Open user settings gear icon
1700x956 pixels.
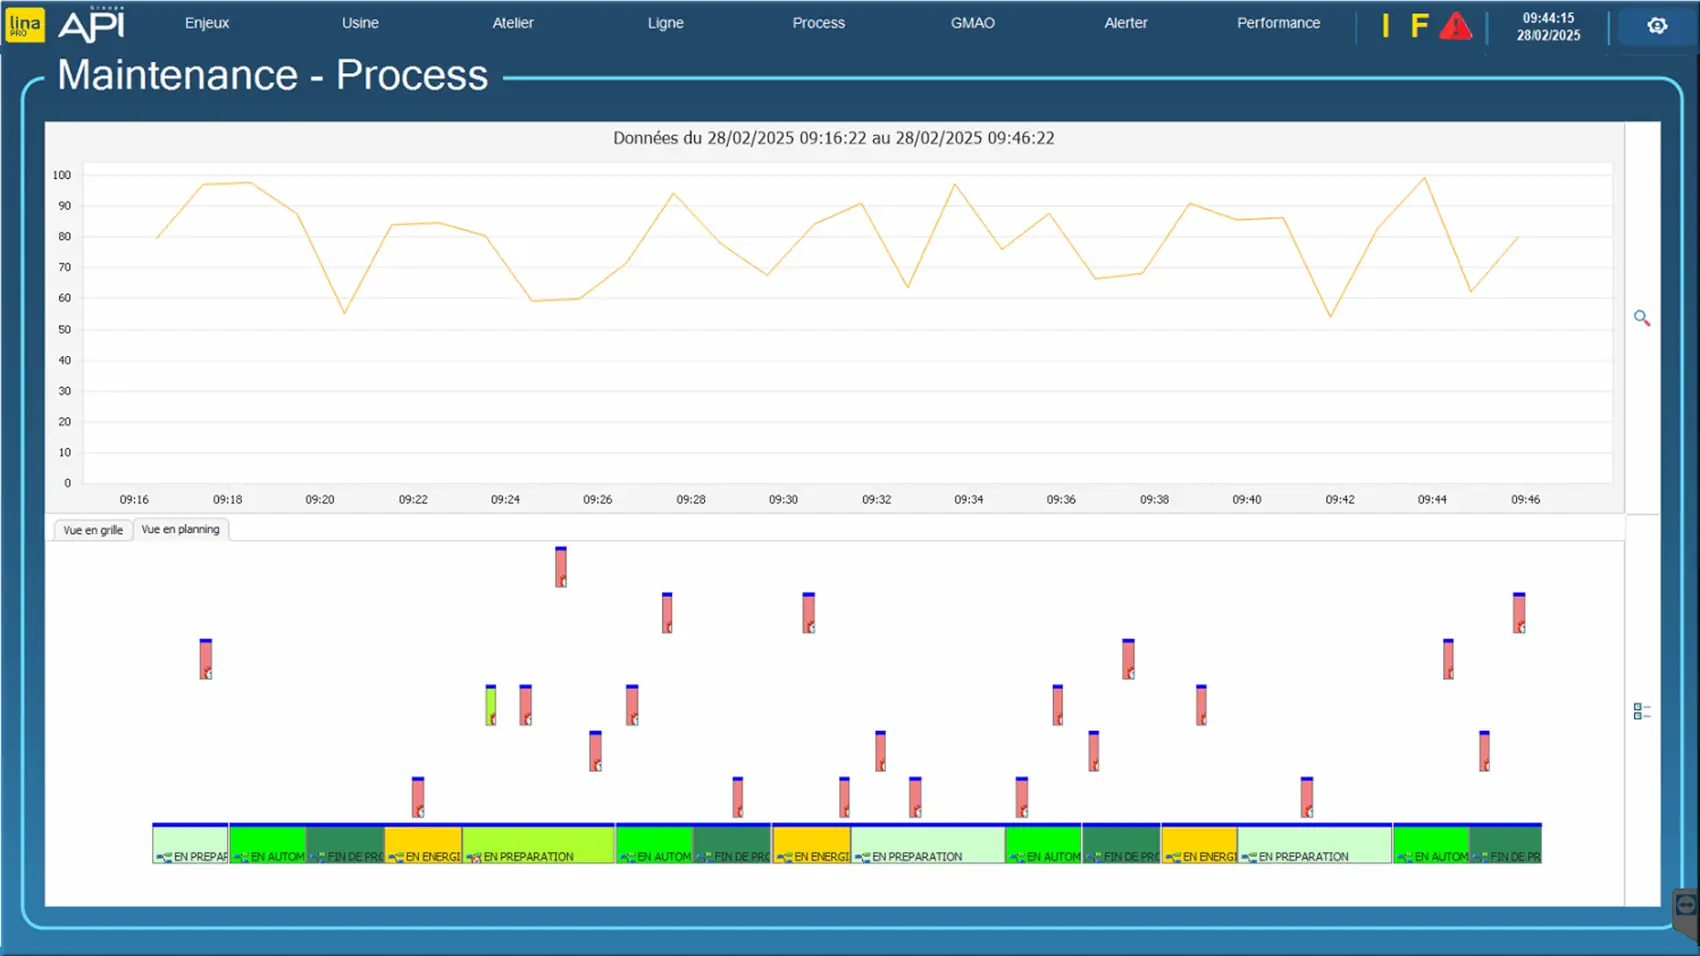click(x=1657, y=26)
